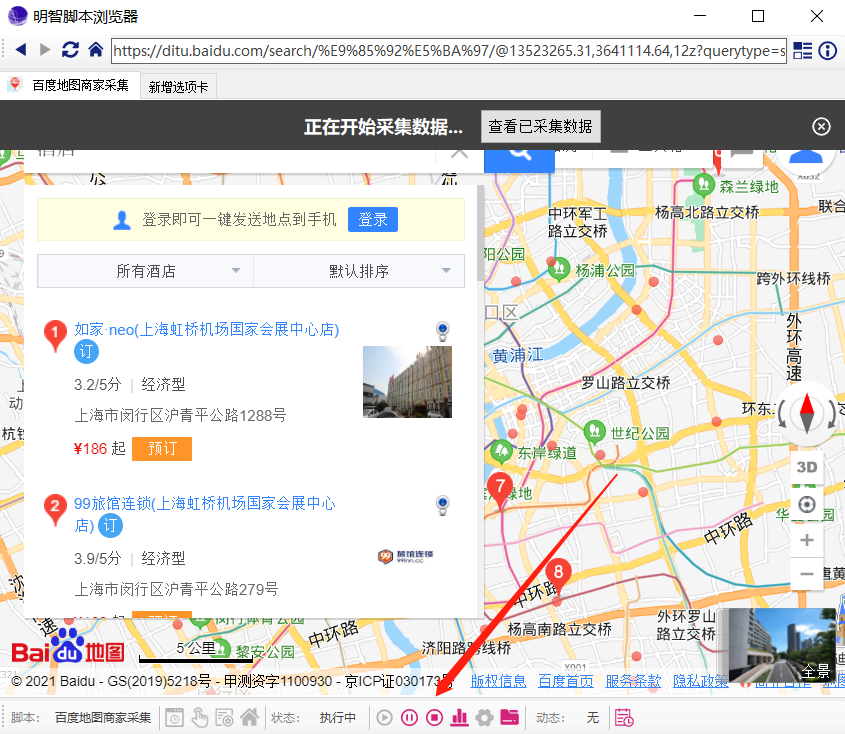Click result marker 1 in the list
This screenshot has width=845, height=734.
click(54, 335)
